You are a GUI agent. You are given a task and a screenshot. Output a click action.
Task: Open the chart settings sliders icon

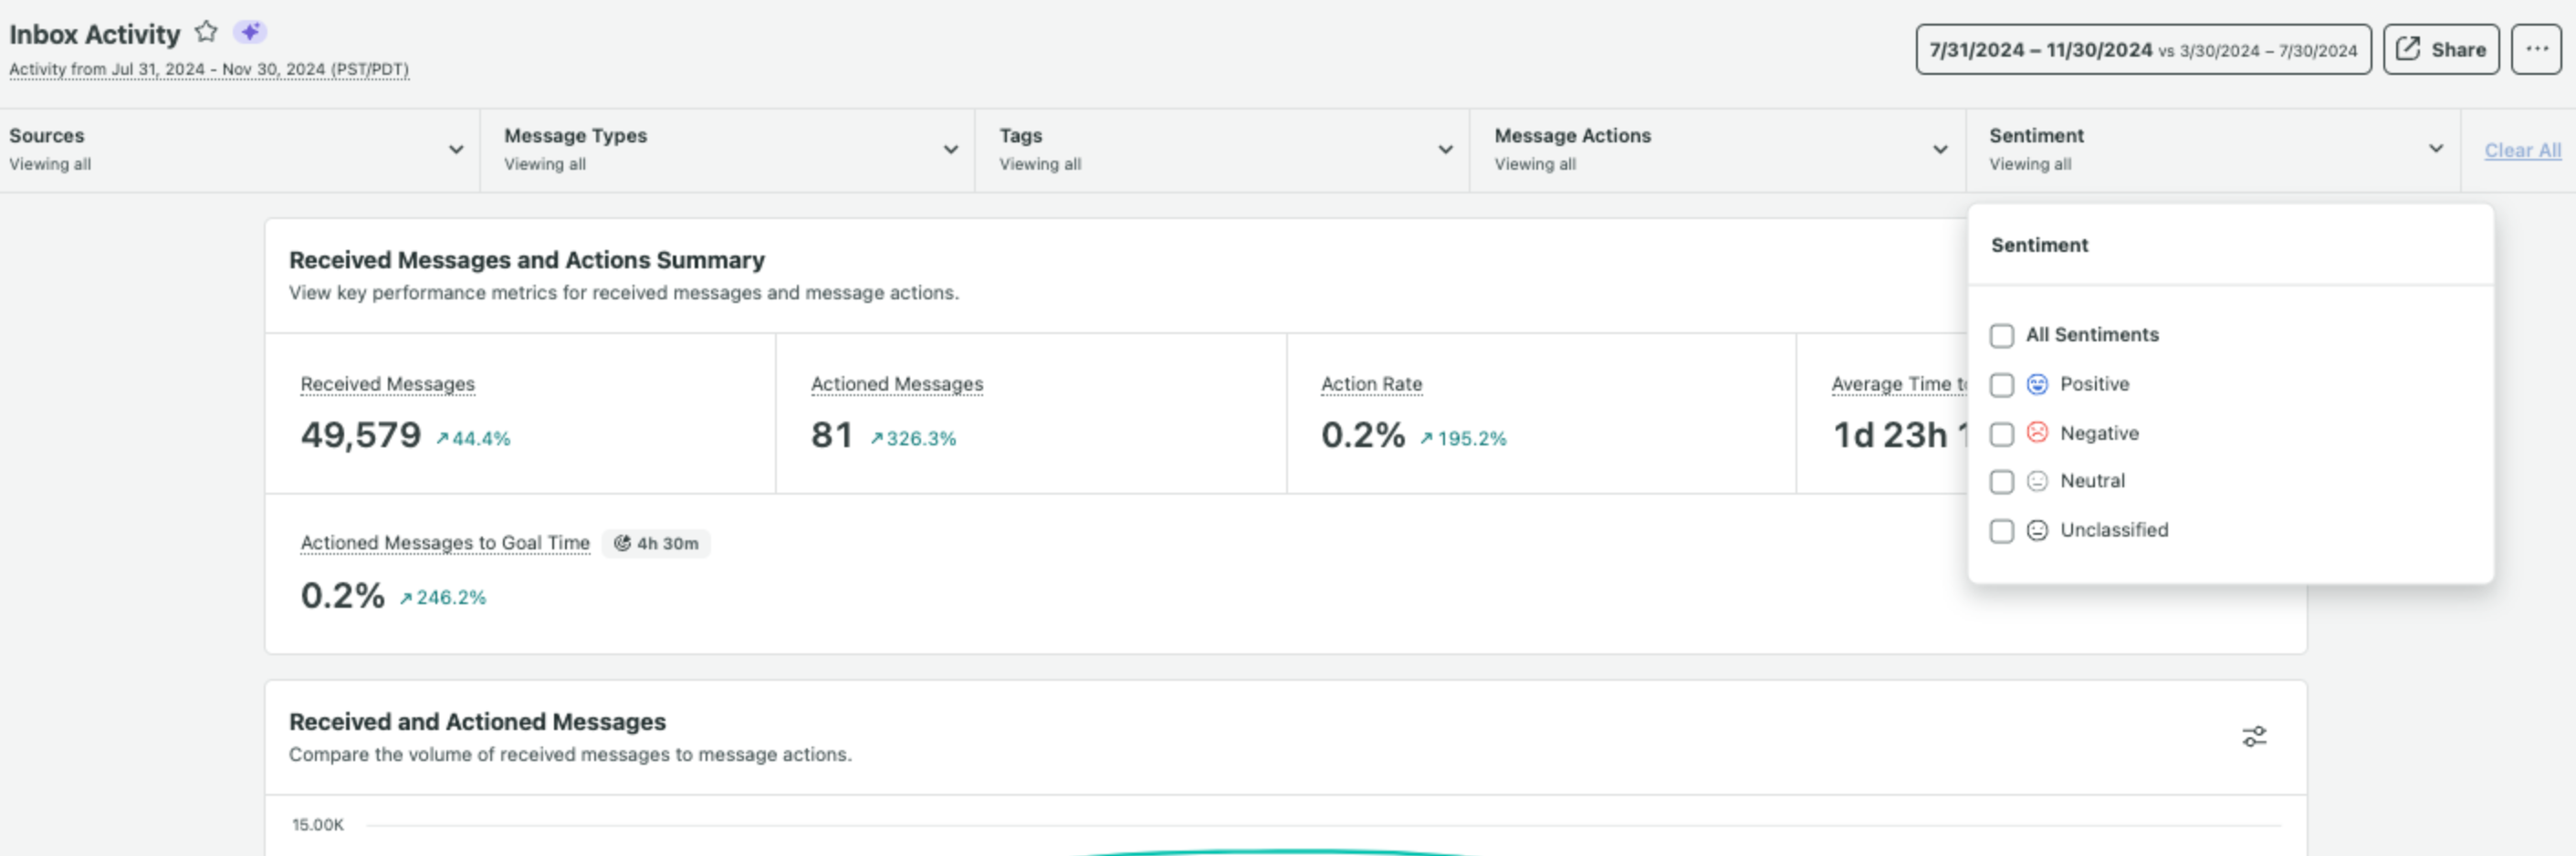[2254, 737]
